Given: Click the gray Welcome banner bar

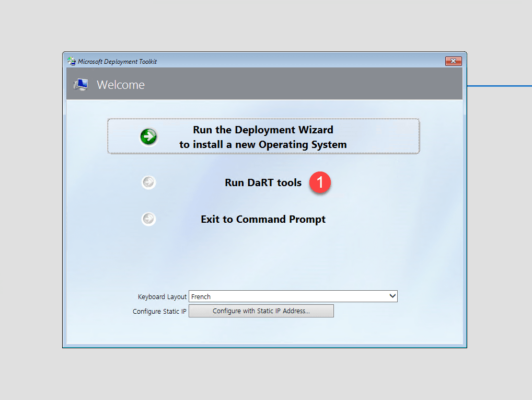Looking at the screenshot, I should [x=264, y=83].
